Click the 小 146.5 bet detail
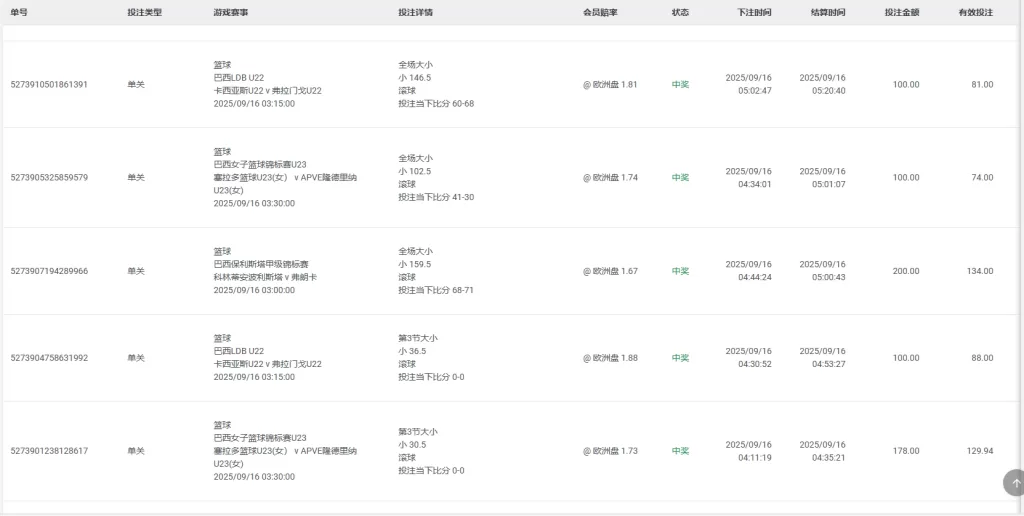 click(415, 77)
